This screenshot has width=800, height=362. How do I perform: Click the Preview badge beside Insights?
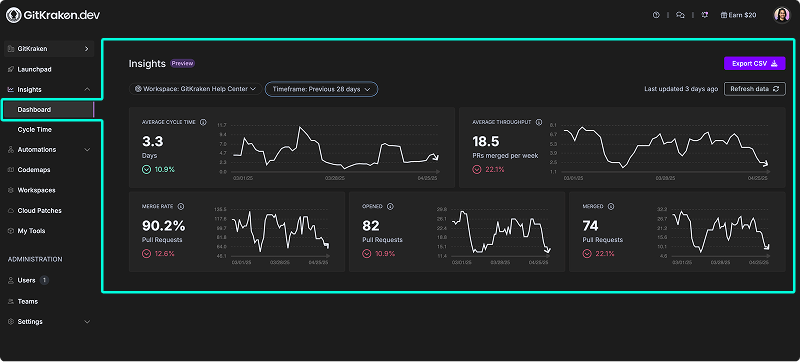[183, 64]
